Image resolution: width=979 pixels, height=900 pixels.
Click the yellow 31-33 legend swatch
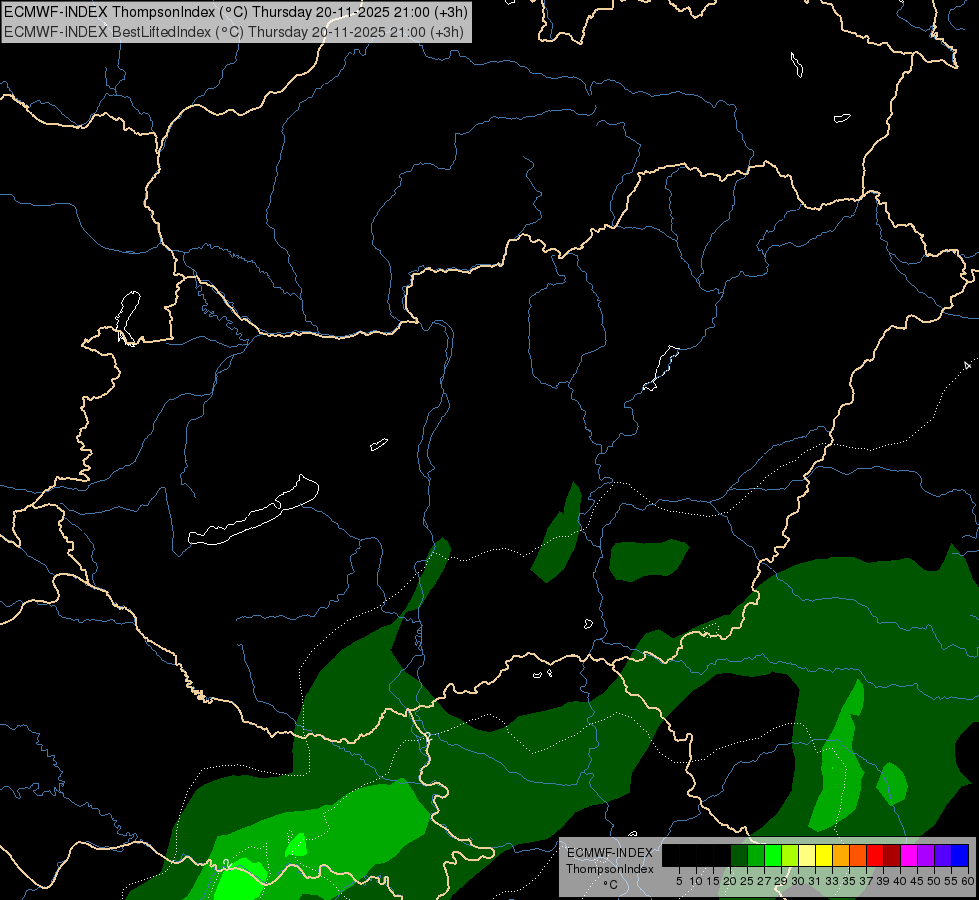click(824, 855)
